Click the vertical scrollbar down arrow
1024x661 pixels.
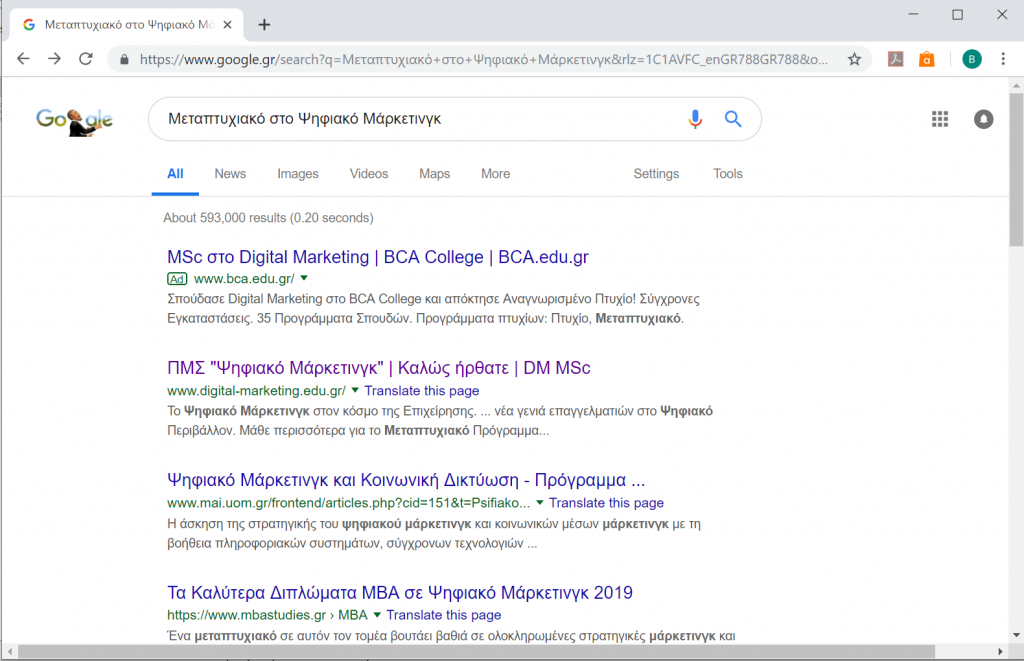[x=1016, y=635]
